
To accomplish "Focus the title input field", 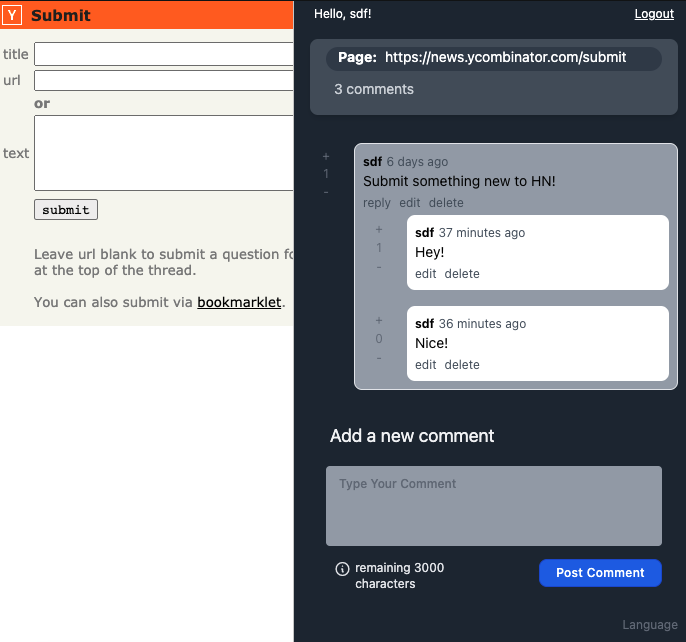I will click(x=164, y=54).
